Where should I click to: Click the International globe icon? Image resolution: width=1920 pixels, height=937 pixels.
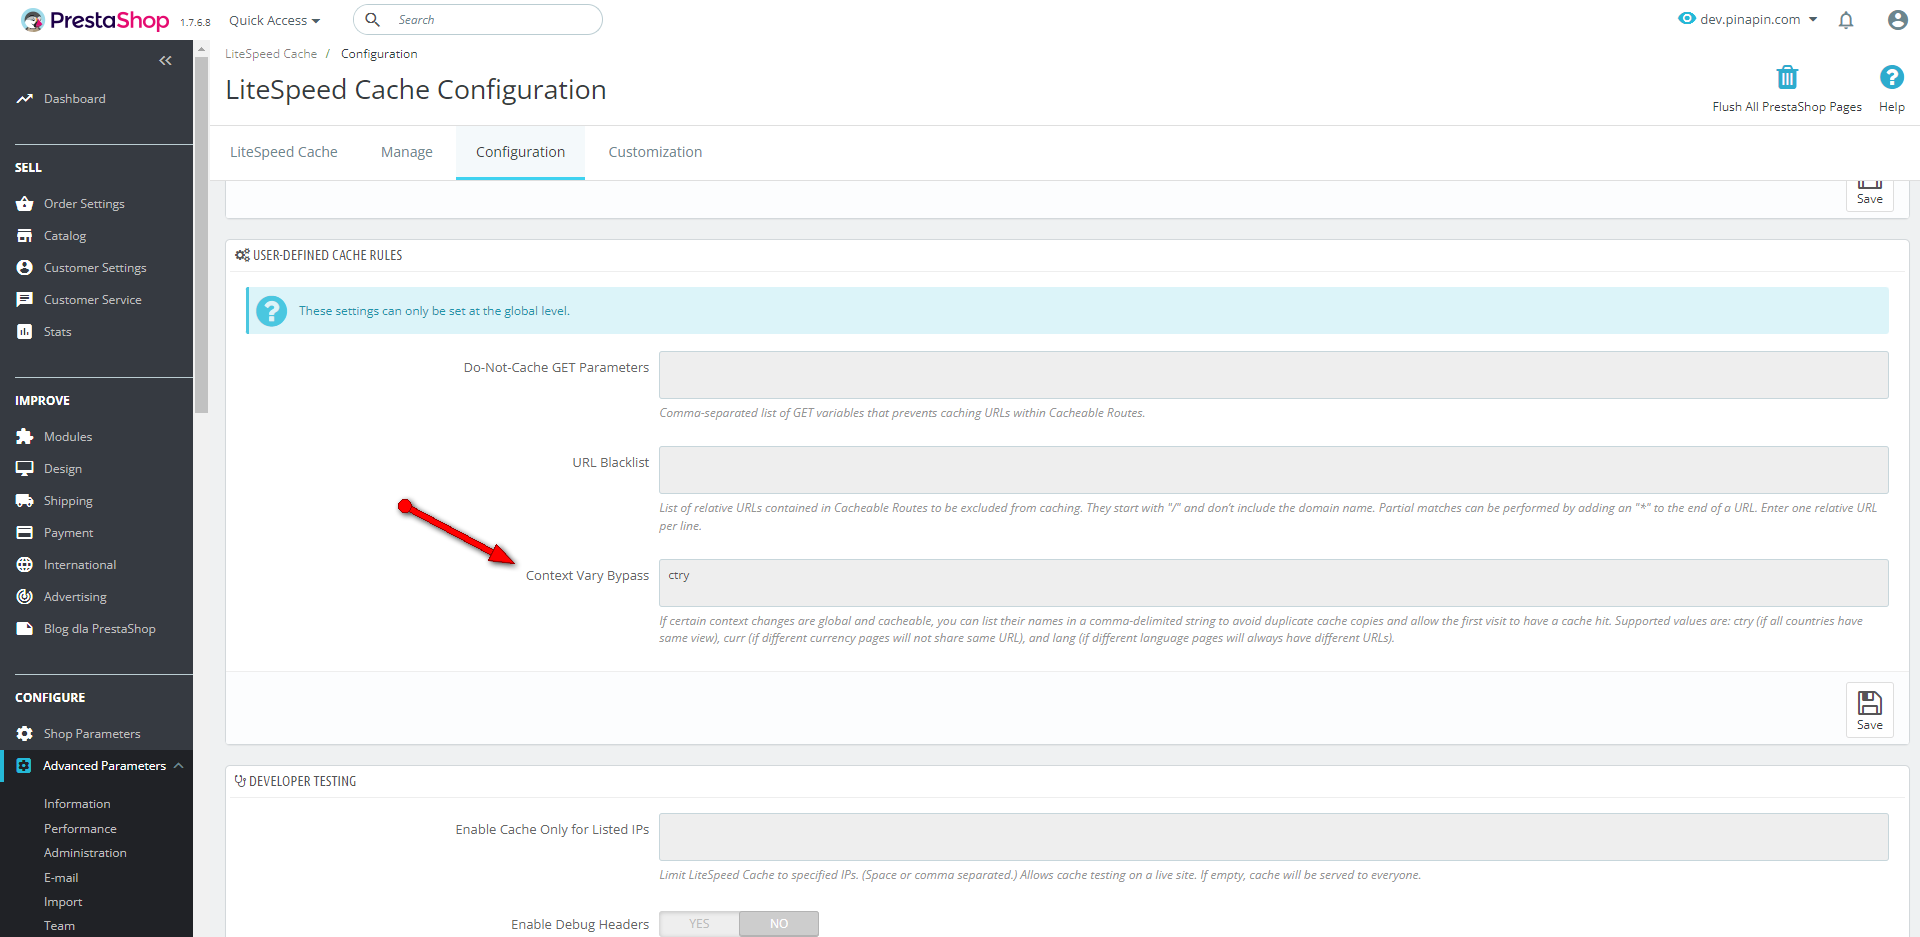tap(25, 565)
